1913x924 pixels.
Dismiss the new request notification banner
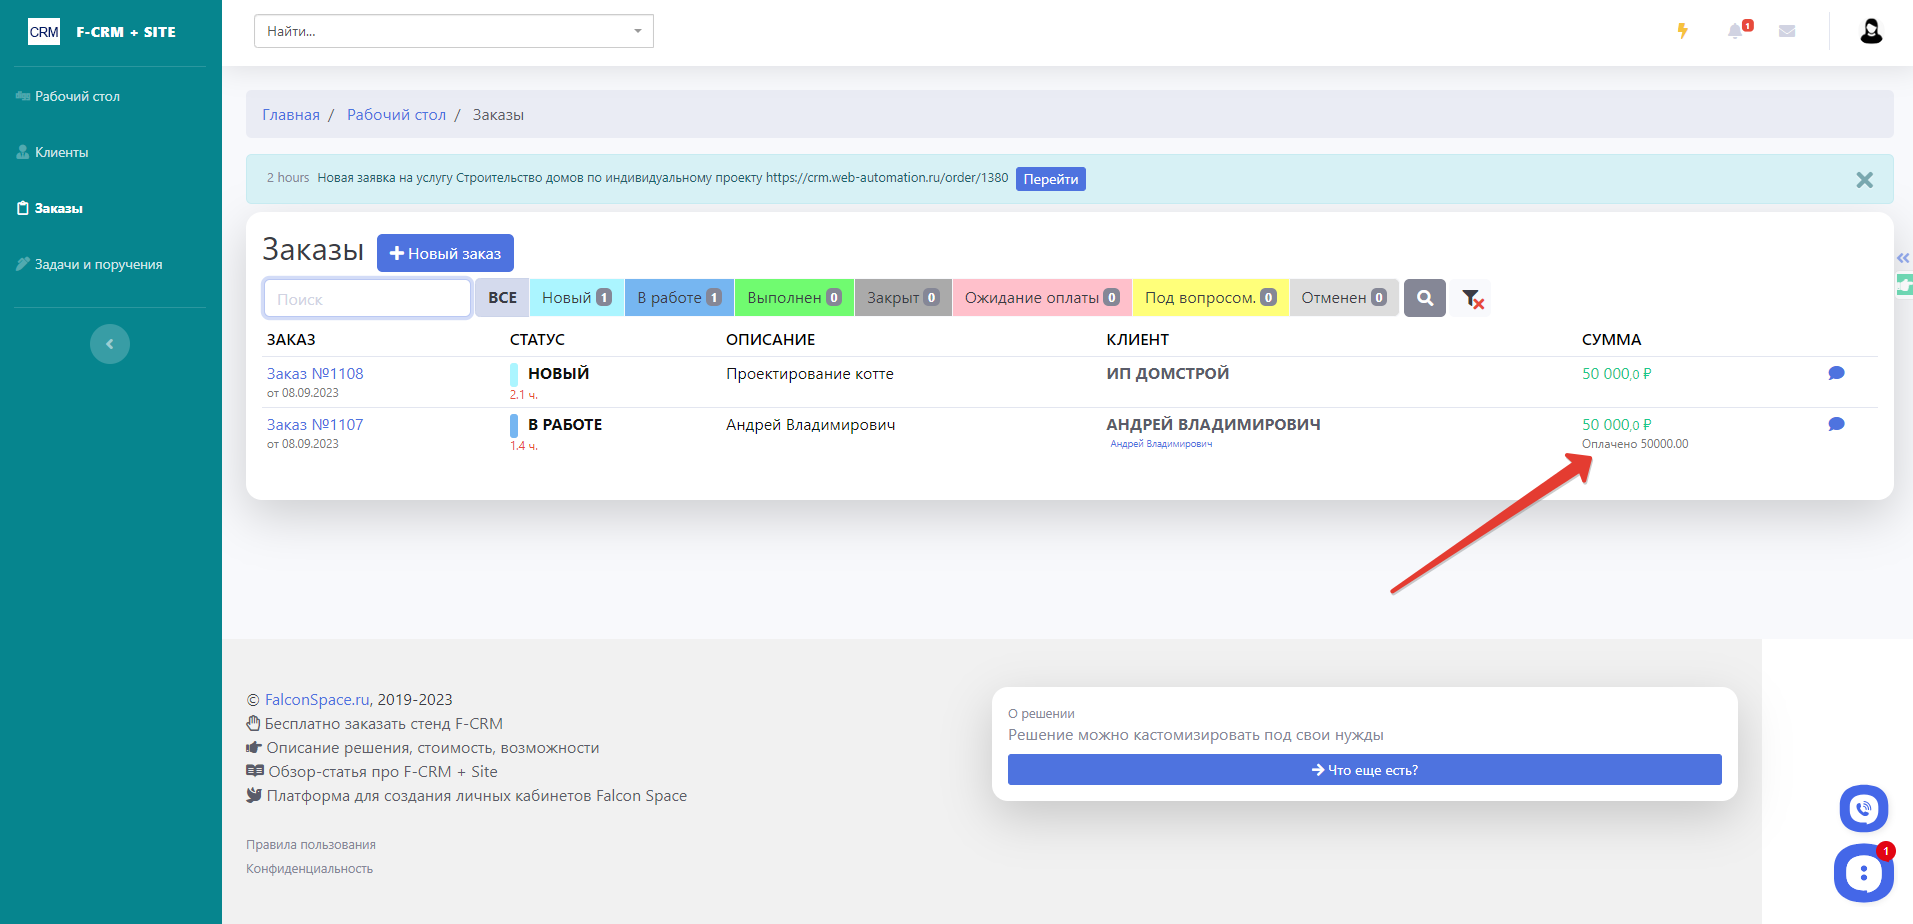coord(1864,180)
